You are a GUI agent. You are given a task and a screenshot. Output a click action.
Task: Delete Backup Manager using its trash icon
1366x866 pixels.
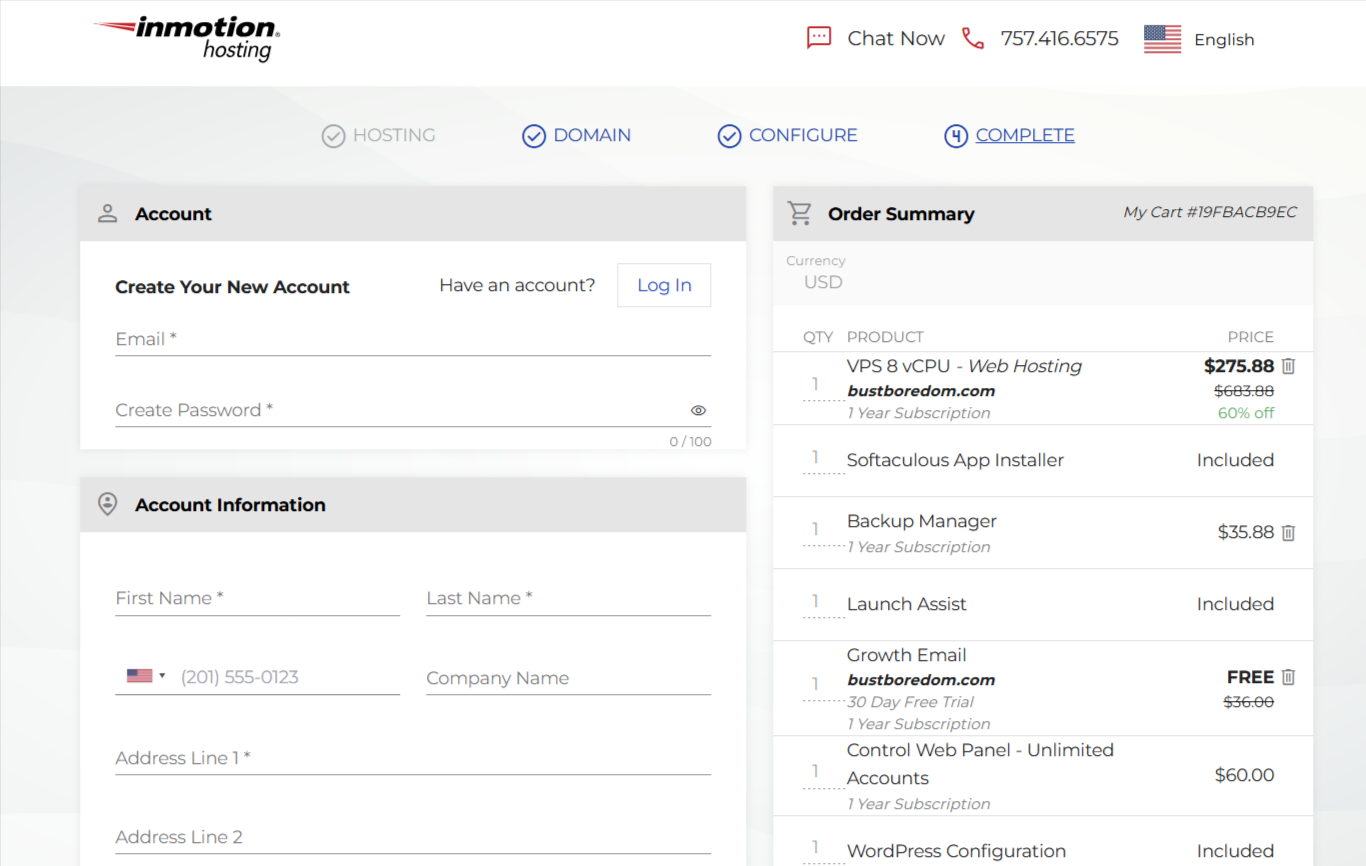[x=1288, y=533]
